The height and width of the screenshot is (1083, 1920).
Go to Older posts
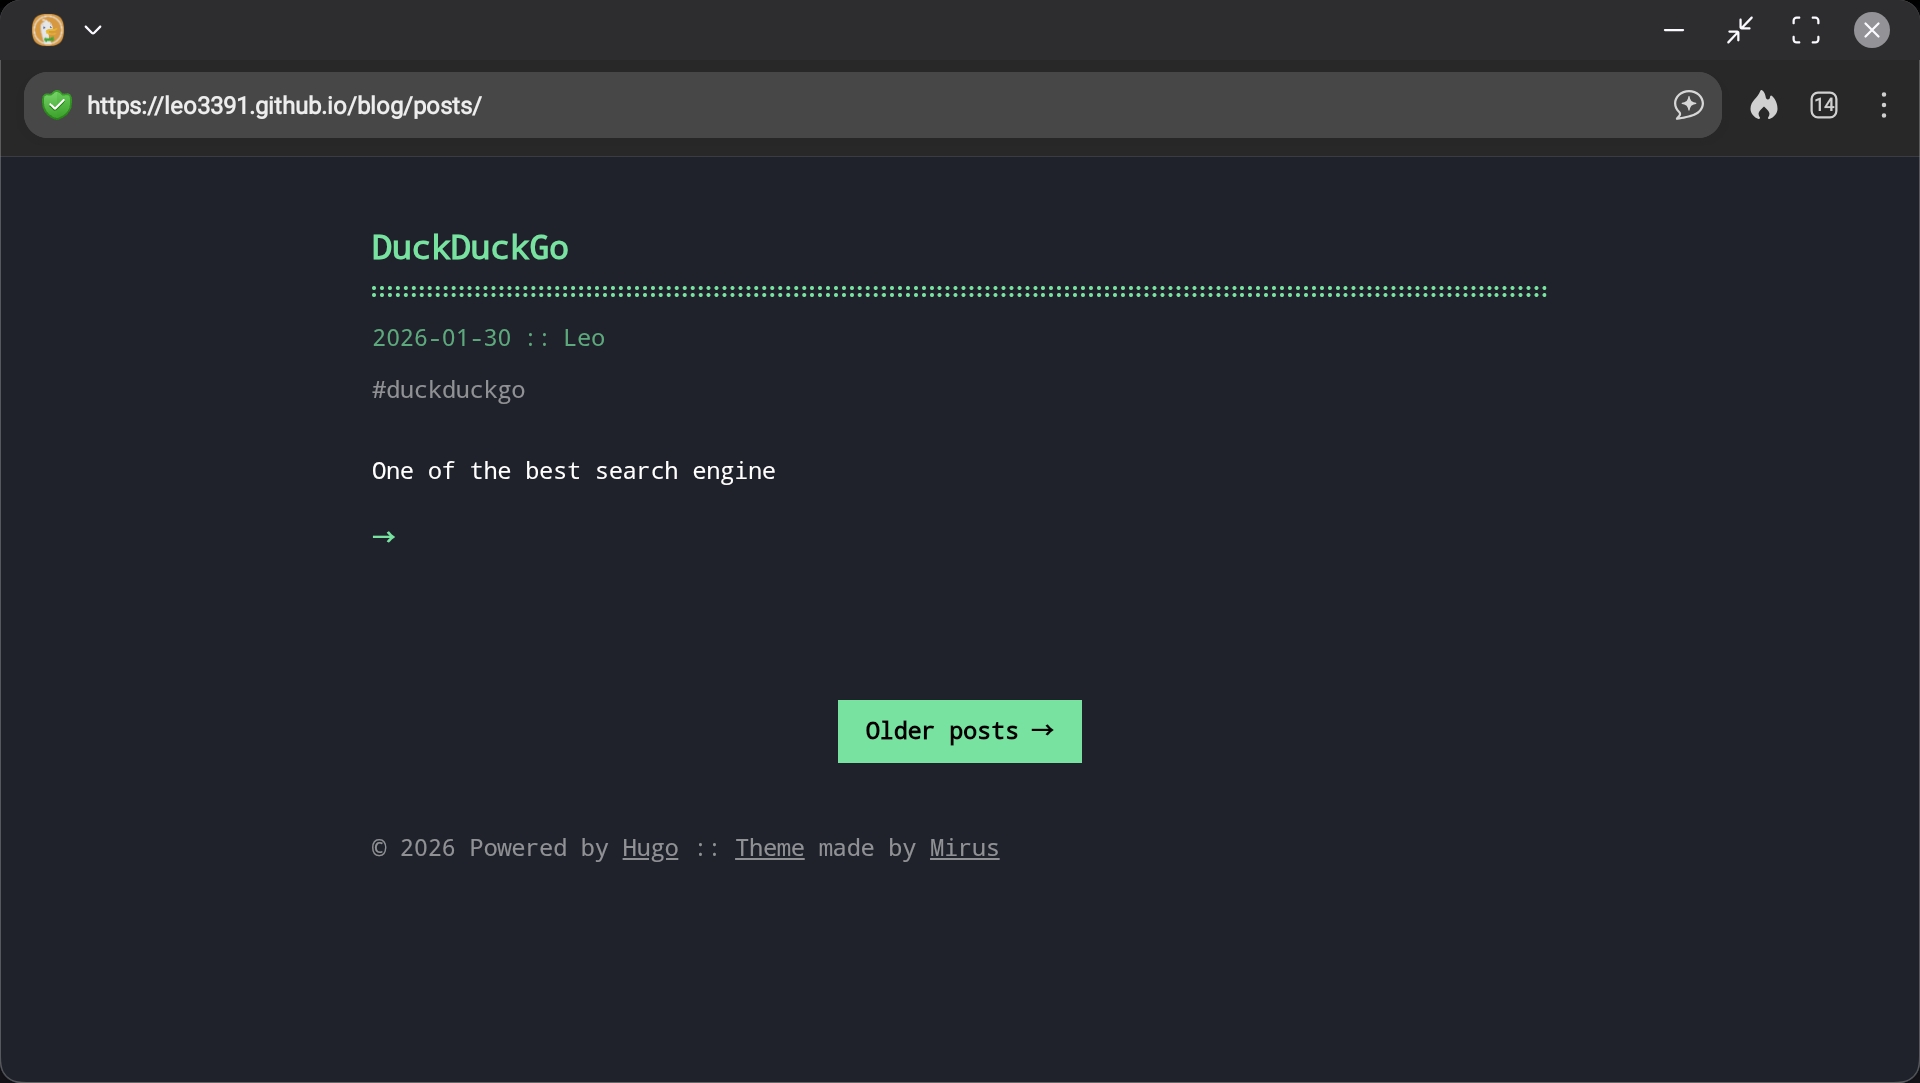[960, 731]
